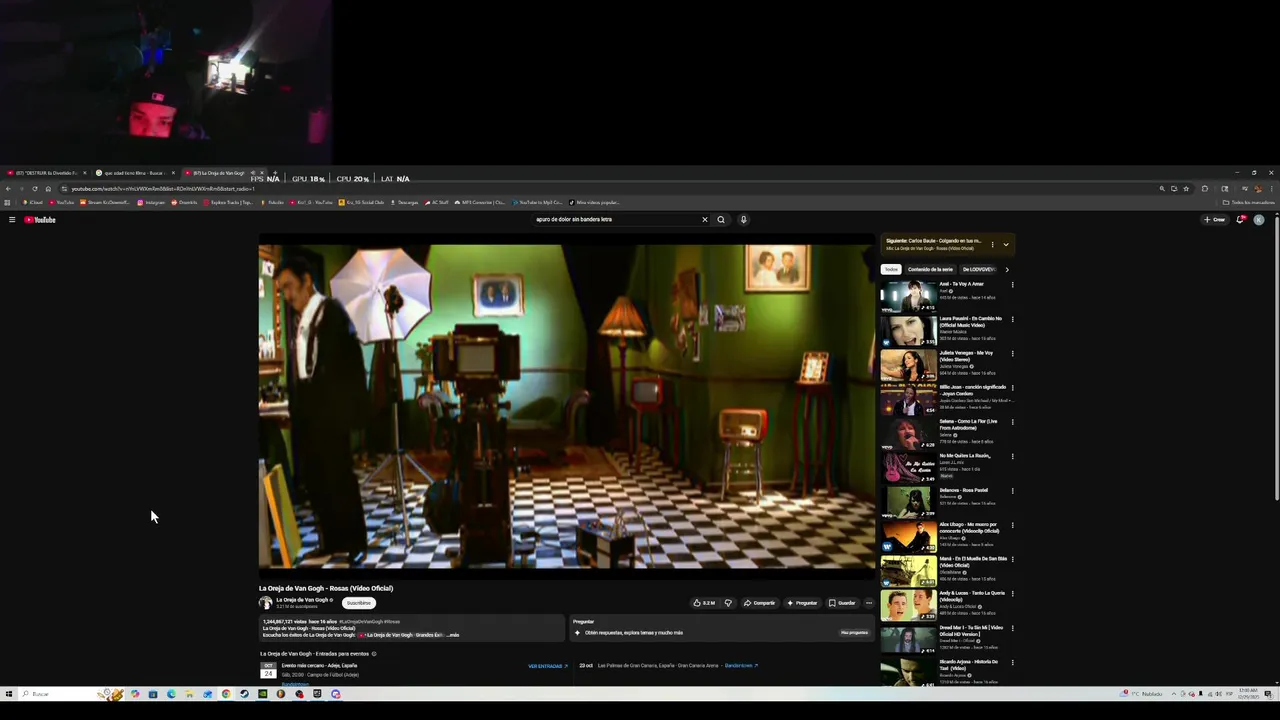Go back in browser history
This screenshot has height=720, width=1280.
[8, 189]
